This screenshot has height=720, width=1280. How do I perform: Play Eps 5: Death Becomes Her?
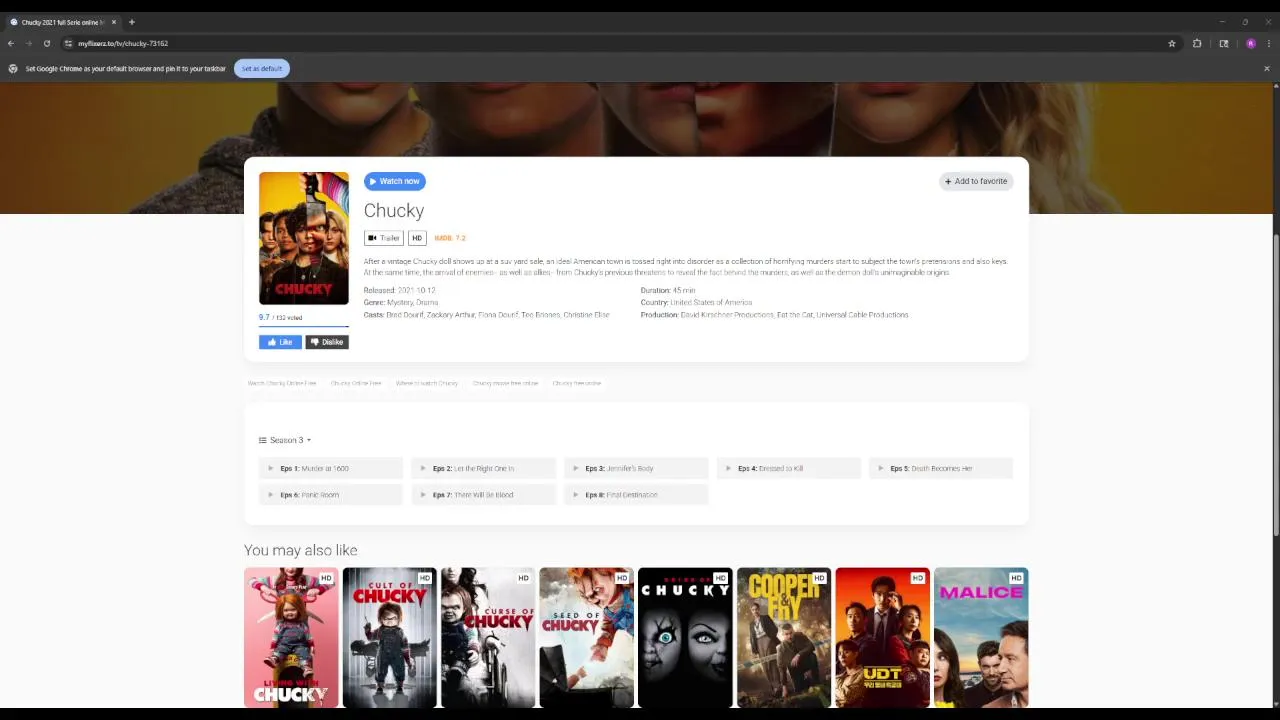pyautogui.click(x=941, y=468)
